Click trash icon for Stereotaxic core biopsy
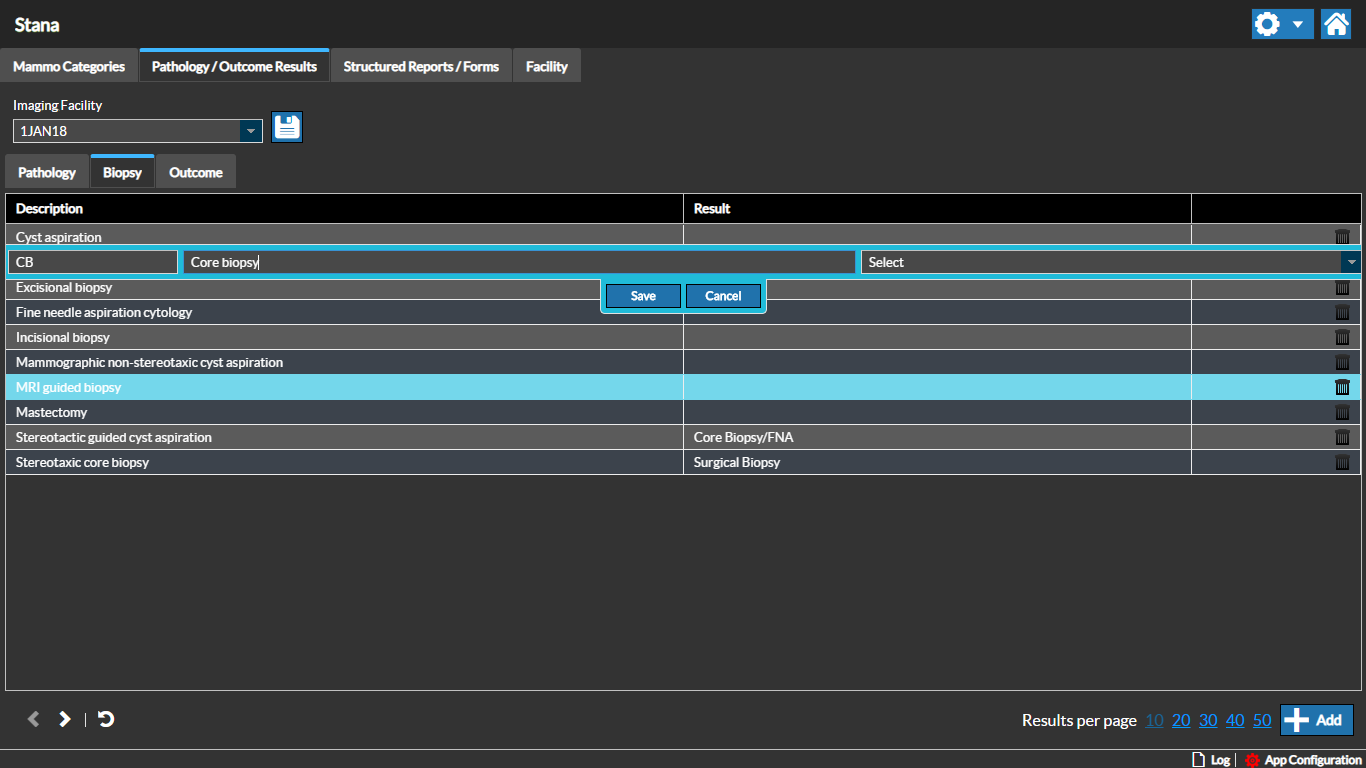 point(1342,462)
